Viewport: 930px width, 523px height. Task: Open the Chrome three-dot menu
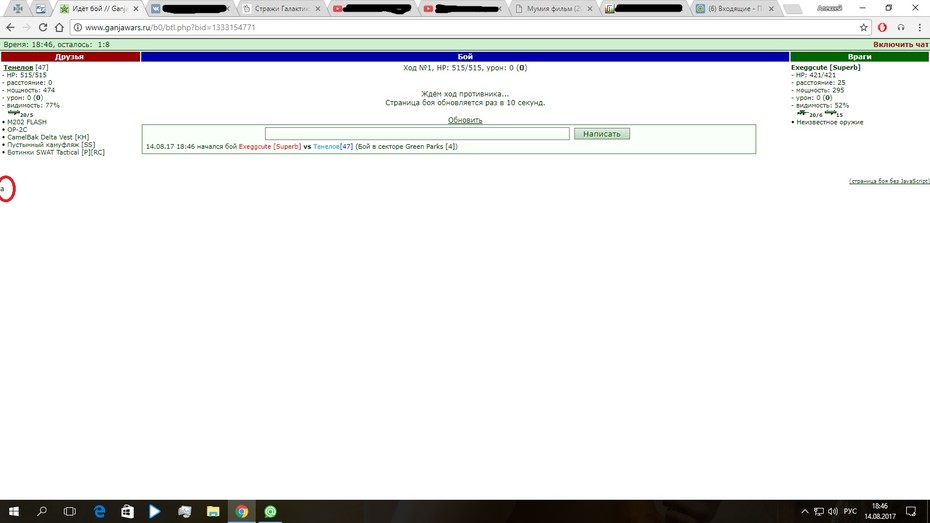tap(919, 27)
